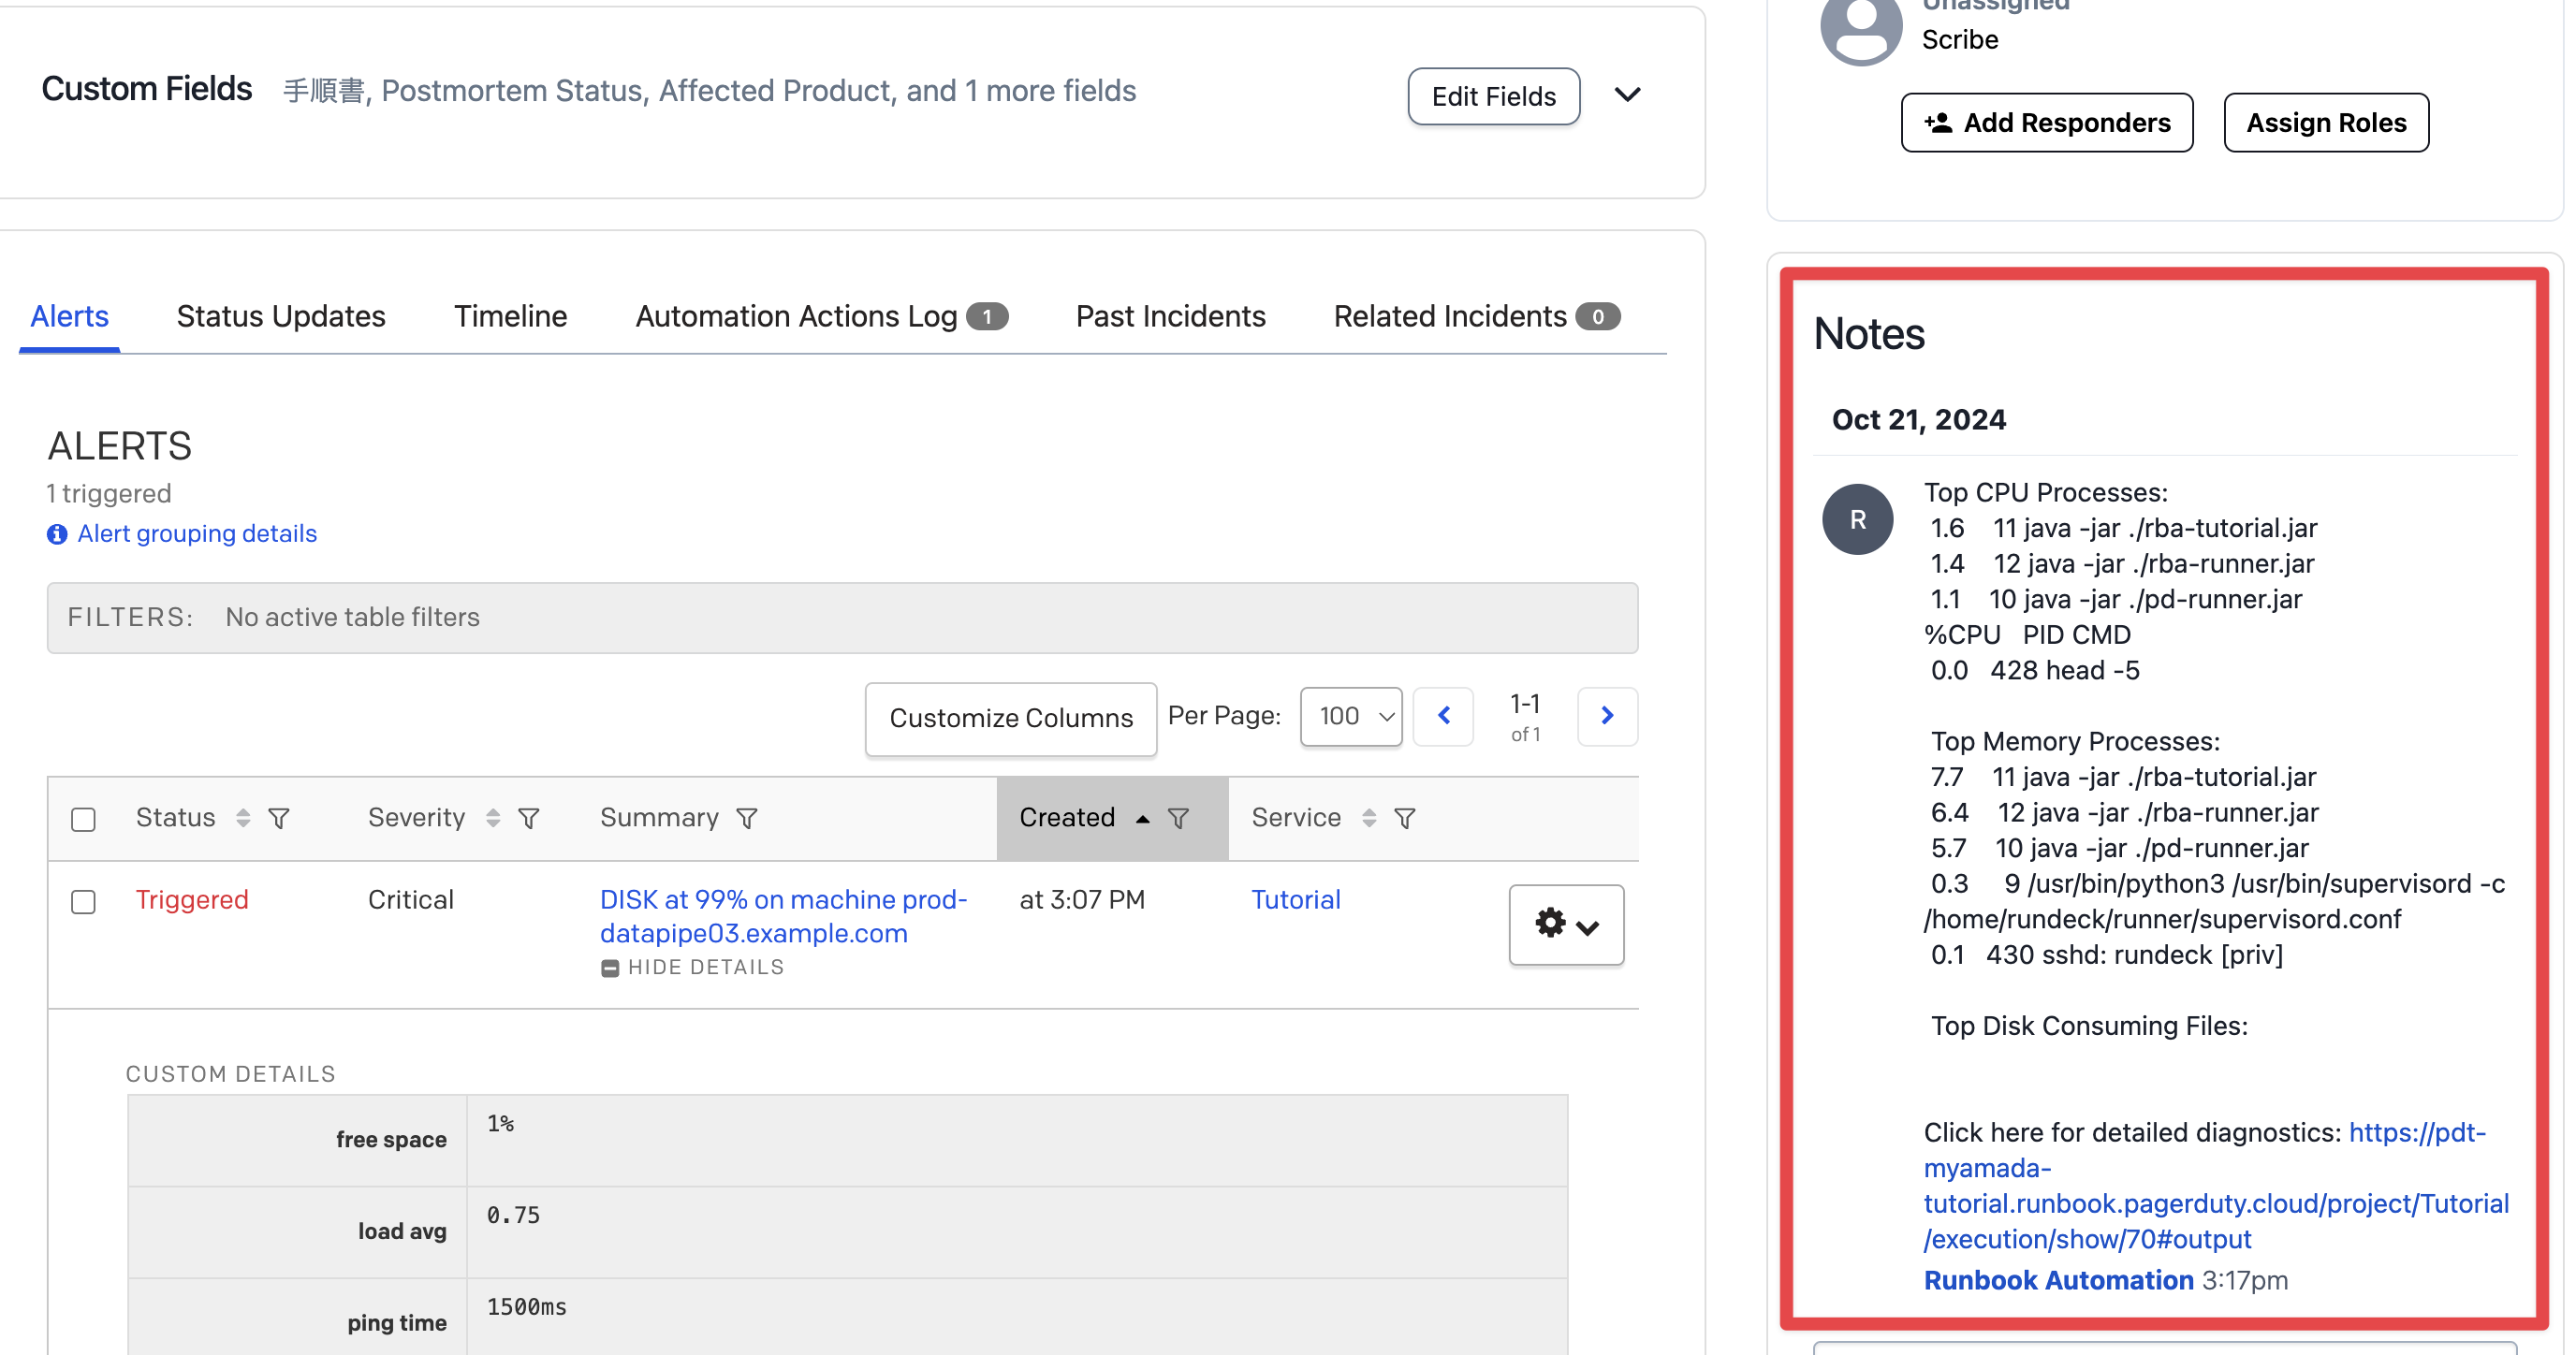Open the DISK at 99% alert summary link
This screenshot has width=2576, height=1355.
783,915
